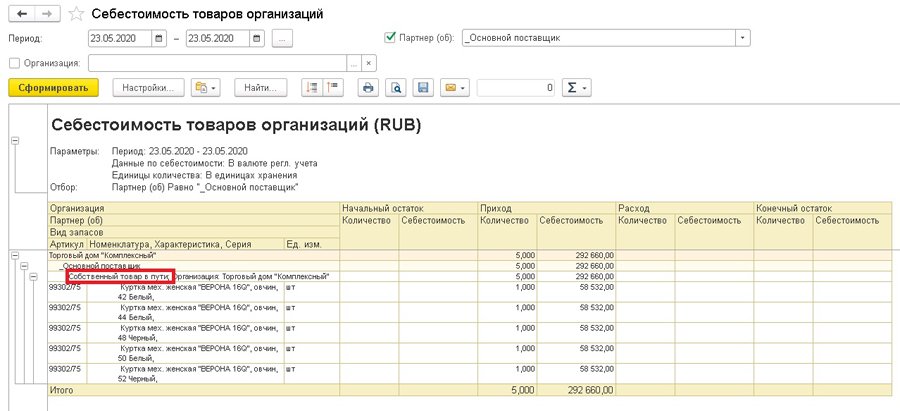Click the print icon in toolbar
Screen dimensions: 900x411
coord(368,88)
